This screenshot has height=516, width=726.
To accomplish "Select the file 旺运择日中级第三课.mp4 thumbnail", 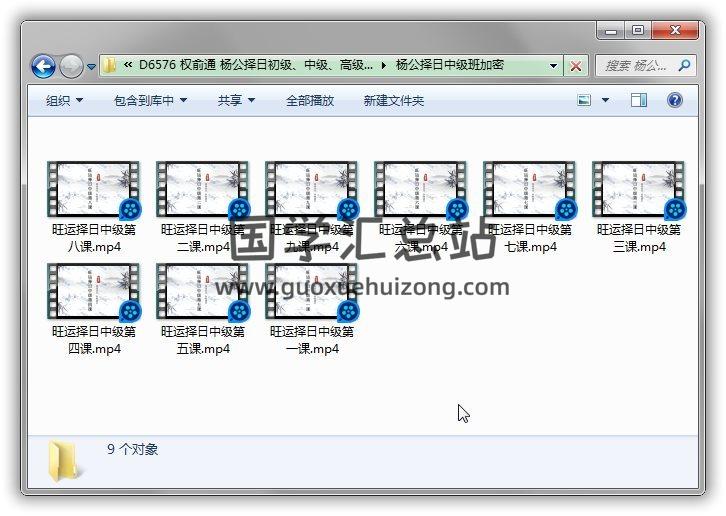I will click(x=638, y=189).
